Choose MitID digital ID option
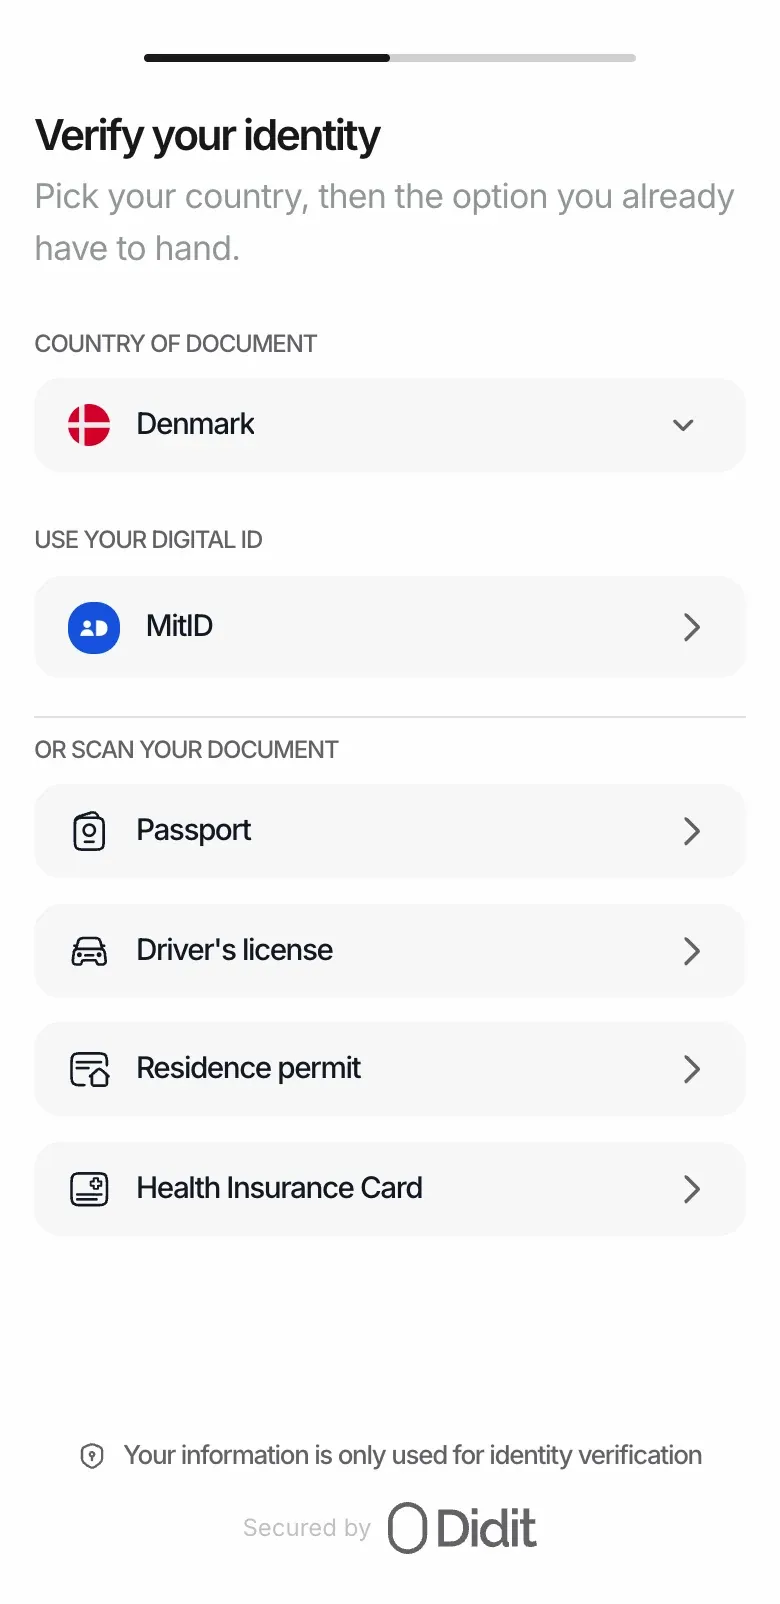The height and width of the screenshot is (1604, 780). (x=390, y=627)
